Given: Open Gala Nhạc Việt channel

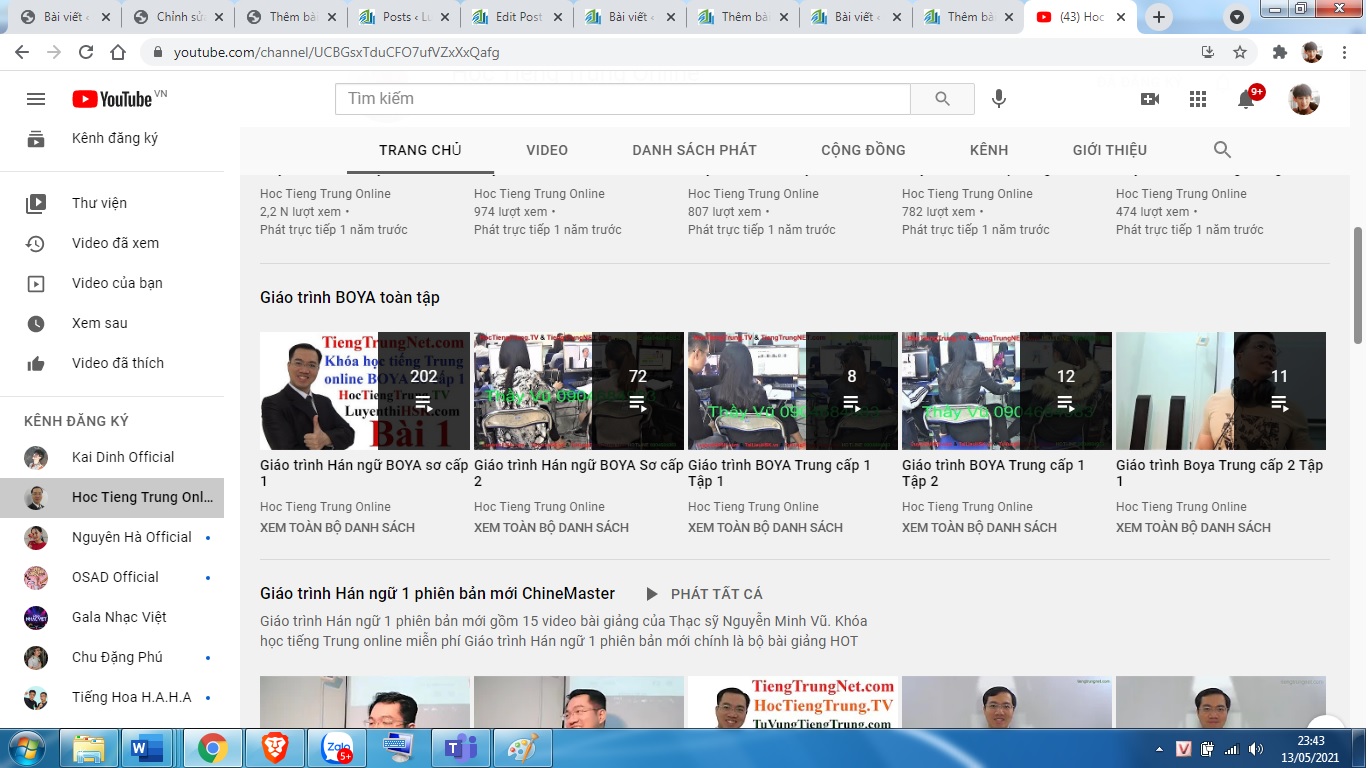Looking at the screenshot, I should [x=112, y=617].
